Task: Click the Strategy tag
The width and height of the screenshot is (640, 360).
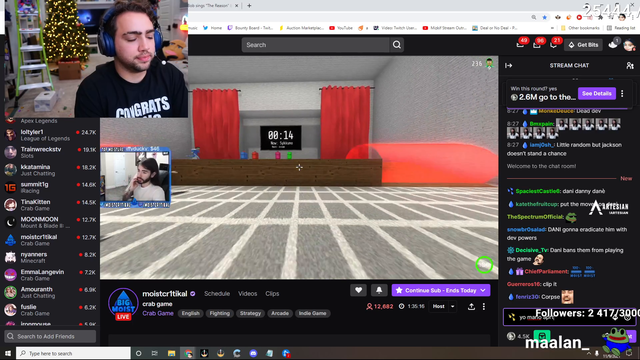Action: coord(250,313)
